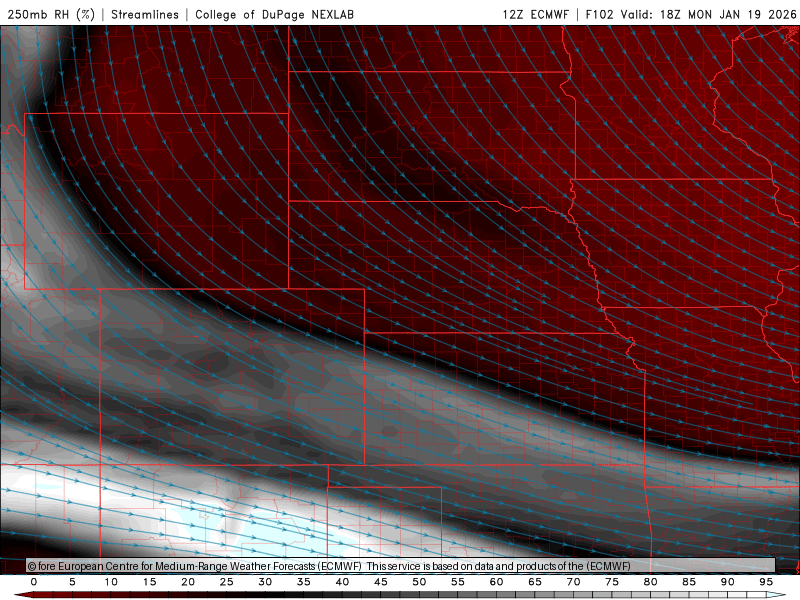Click the "15" value on the color scale
Screen dimensions: 800x600
(149, 582)
